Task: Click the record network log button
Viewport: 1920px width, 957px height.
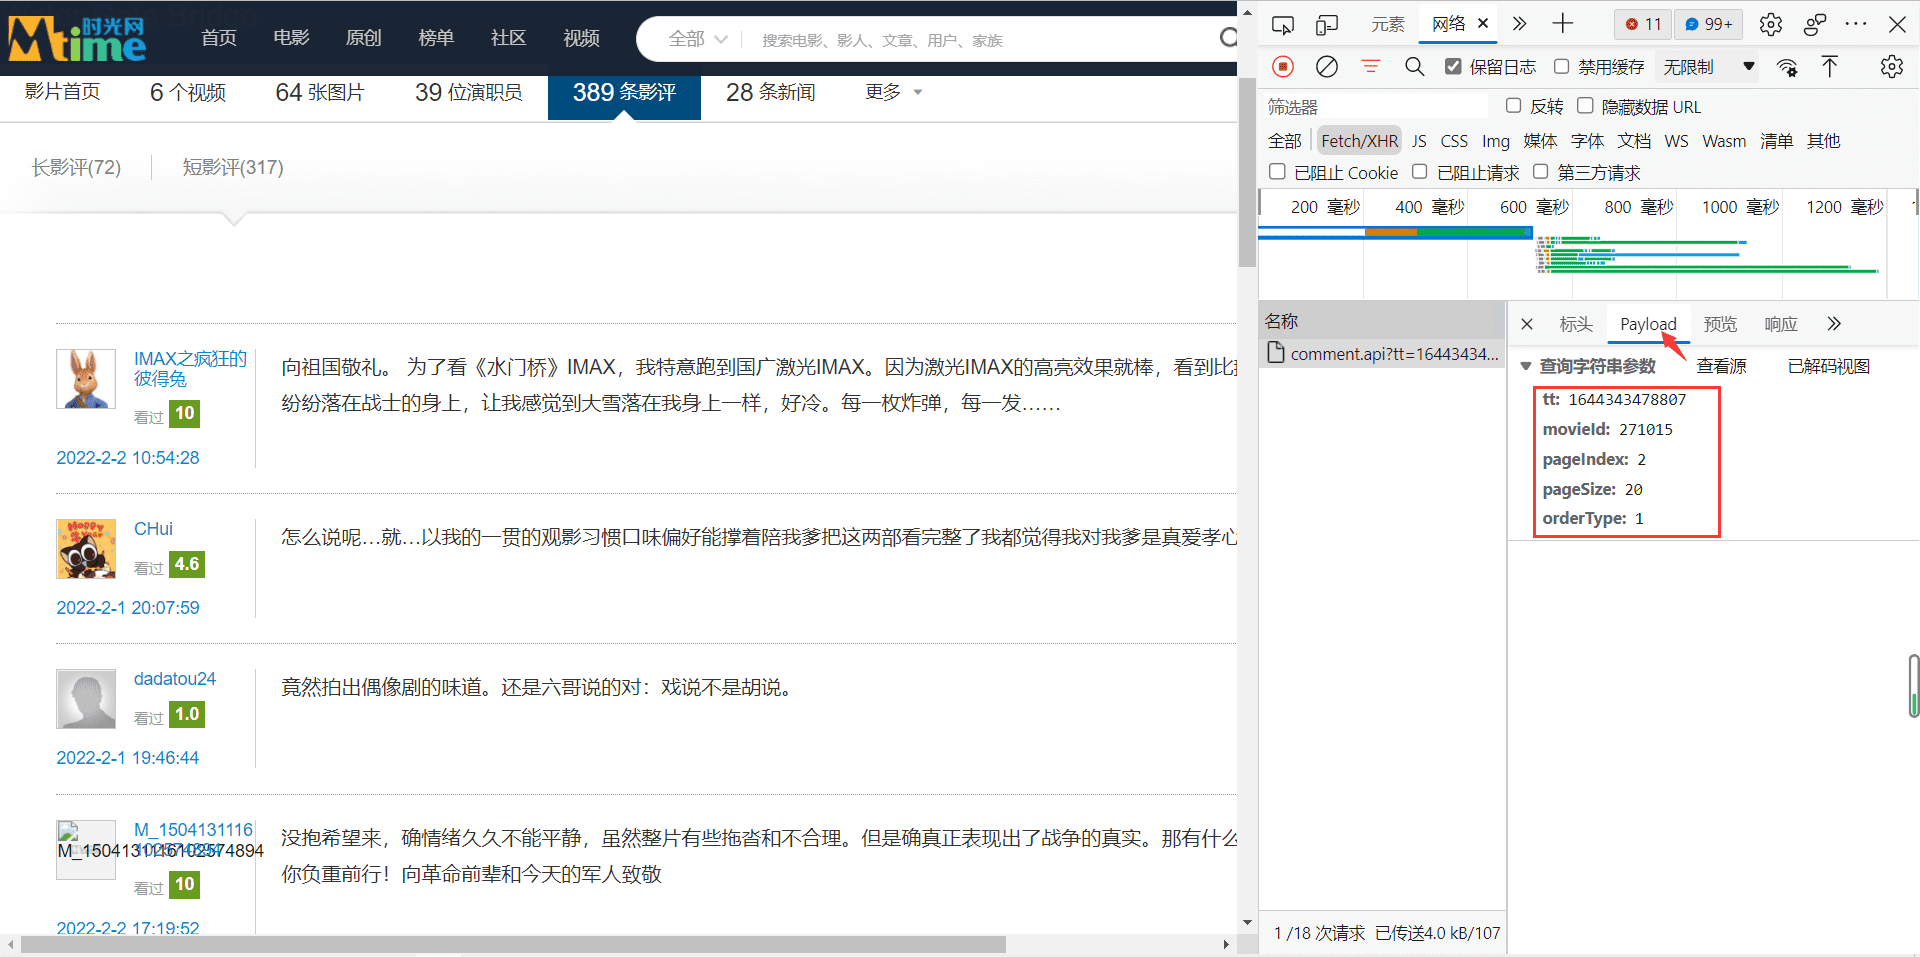Action: pos(1283,67)
